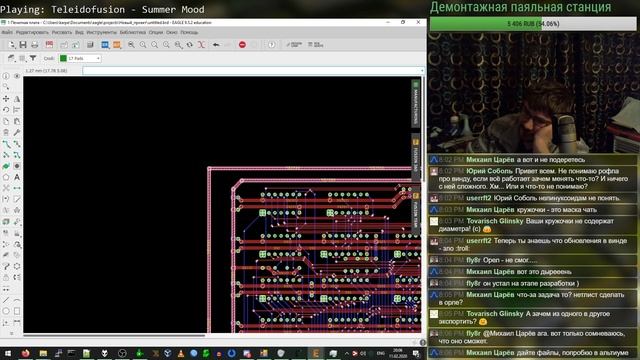640x360 pixels.
Task: Click the redraw refresh arrows icon
Action: point(190,44)
